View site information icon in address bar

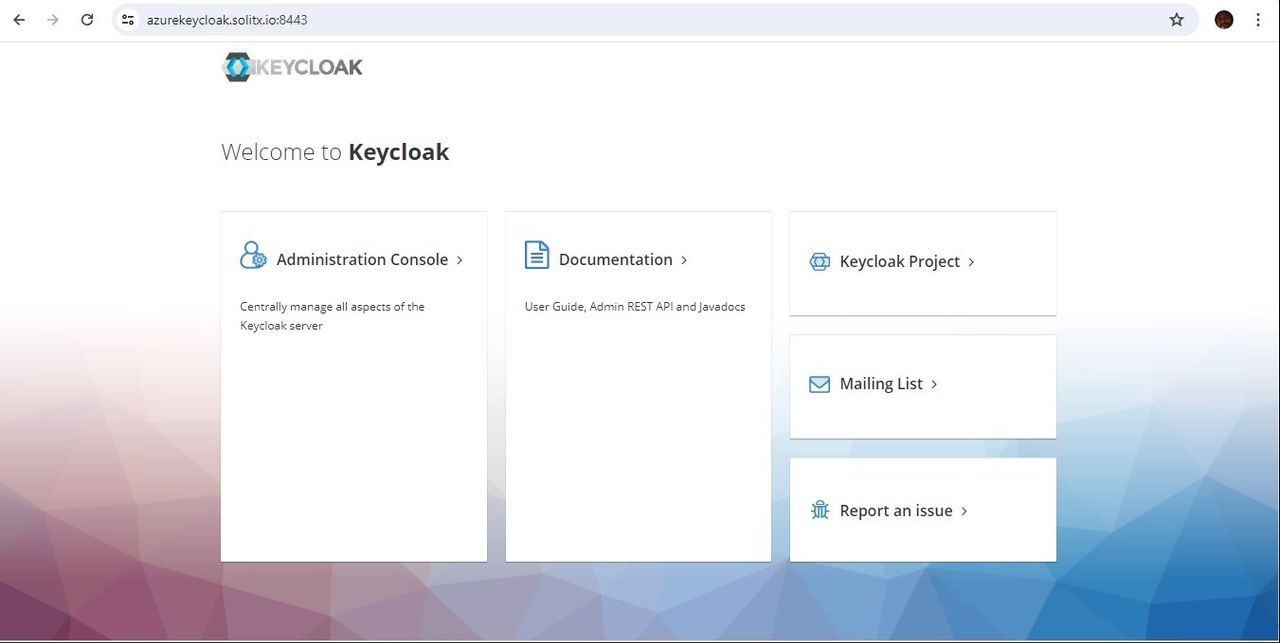point(127,20)
